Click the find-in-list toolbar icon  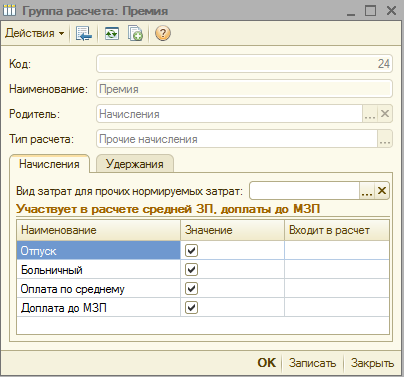click(x=83, y=33)
